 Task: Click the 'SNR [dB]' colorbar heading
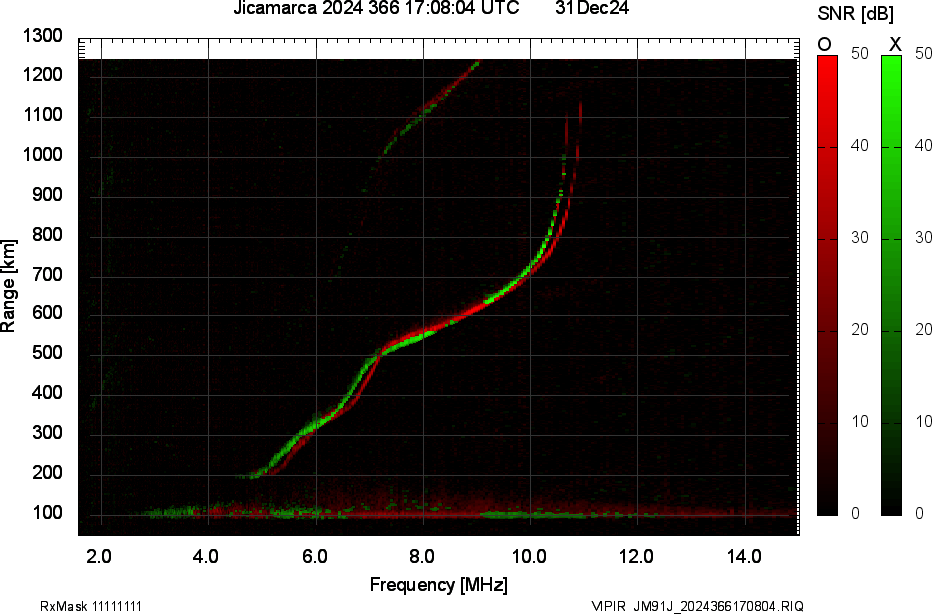tap(855, 13)
